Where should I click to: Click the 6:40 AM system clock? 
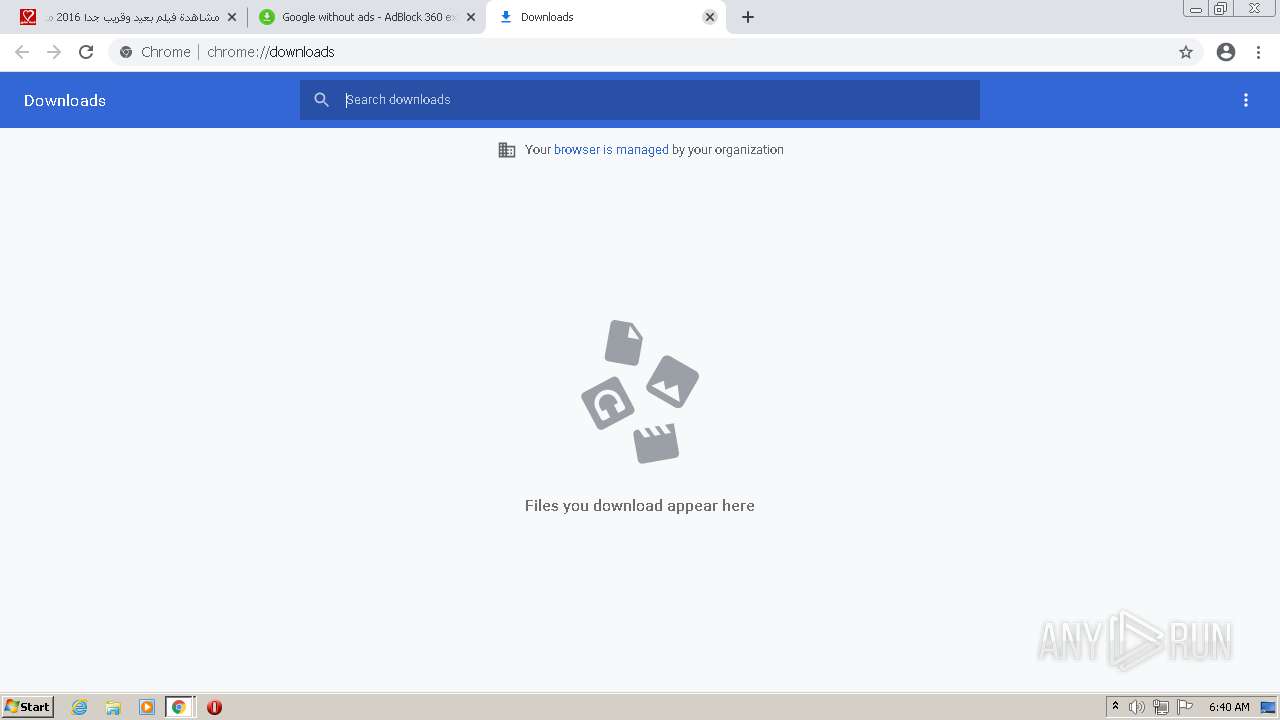click(1229, 707)
